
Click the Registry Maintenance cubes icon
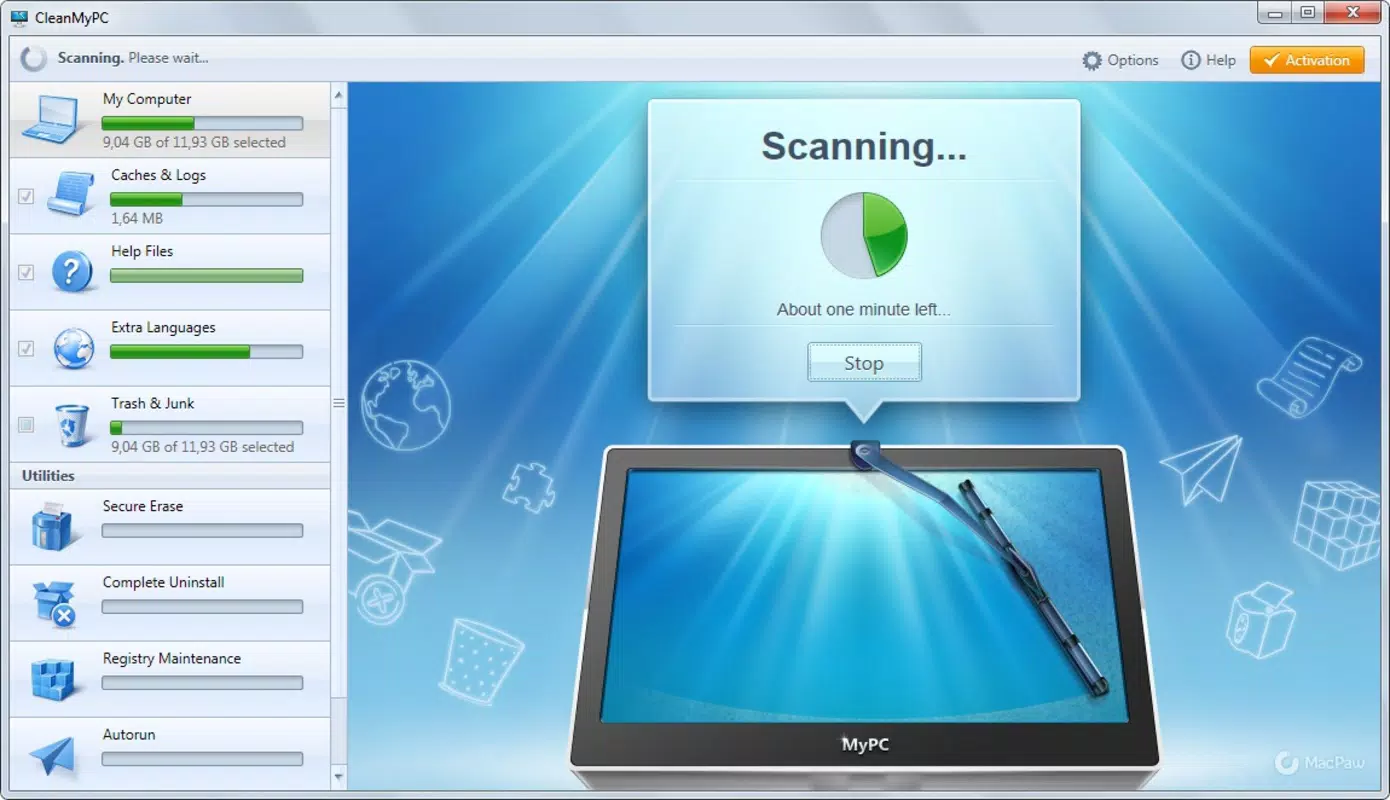[52, 679]
